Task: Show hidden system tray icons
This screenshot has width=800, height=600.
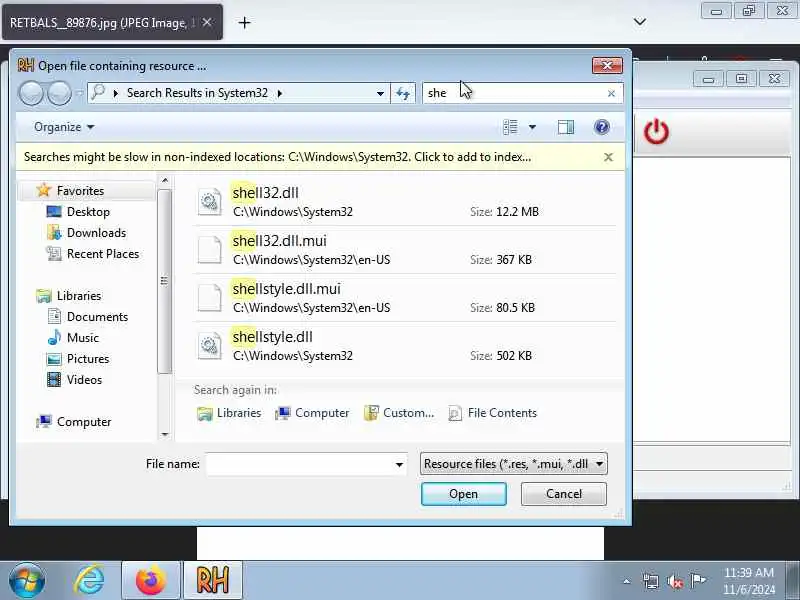Action: tap(627, 581)
